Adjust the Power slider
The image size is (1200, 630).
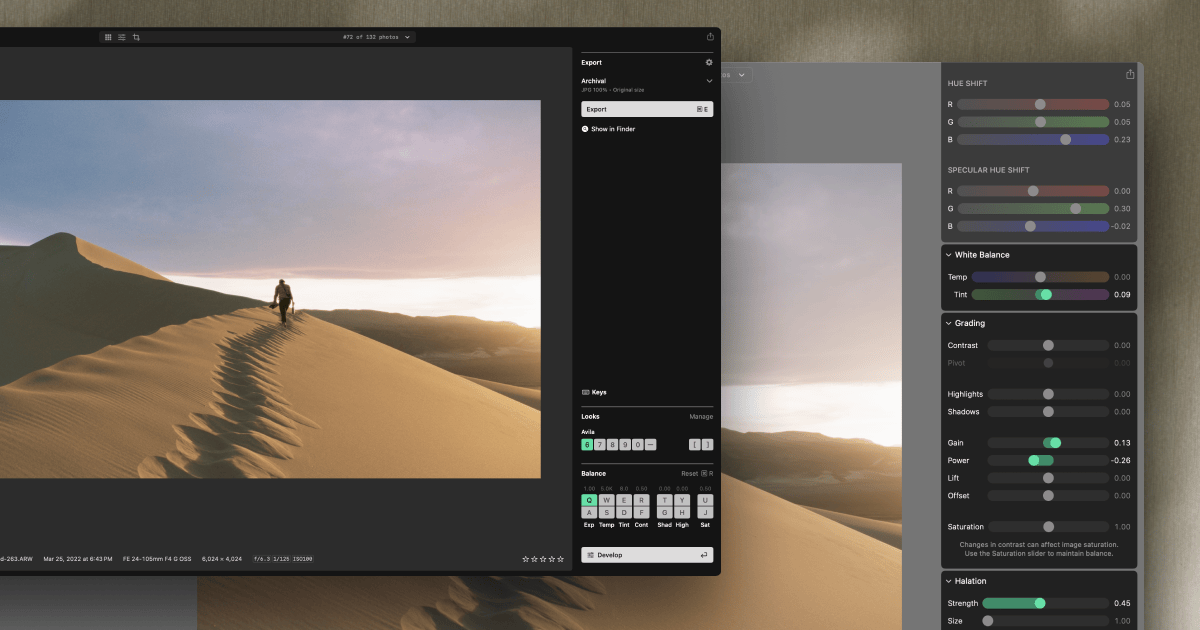(x=1048, y=461)
